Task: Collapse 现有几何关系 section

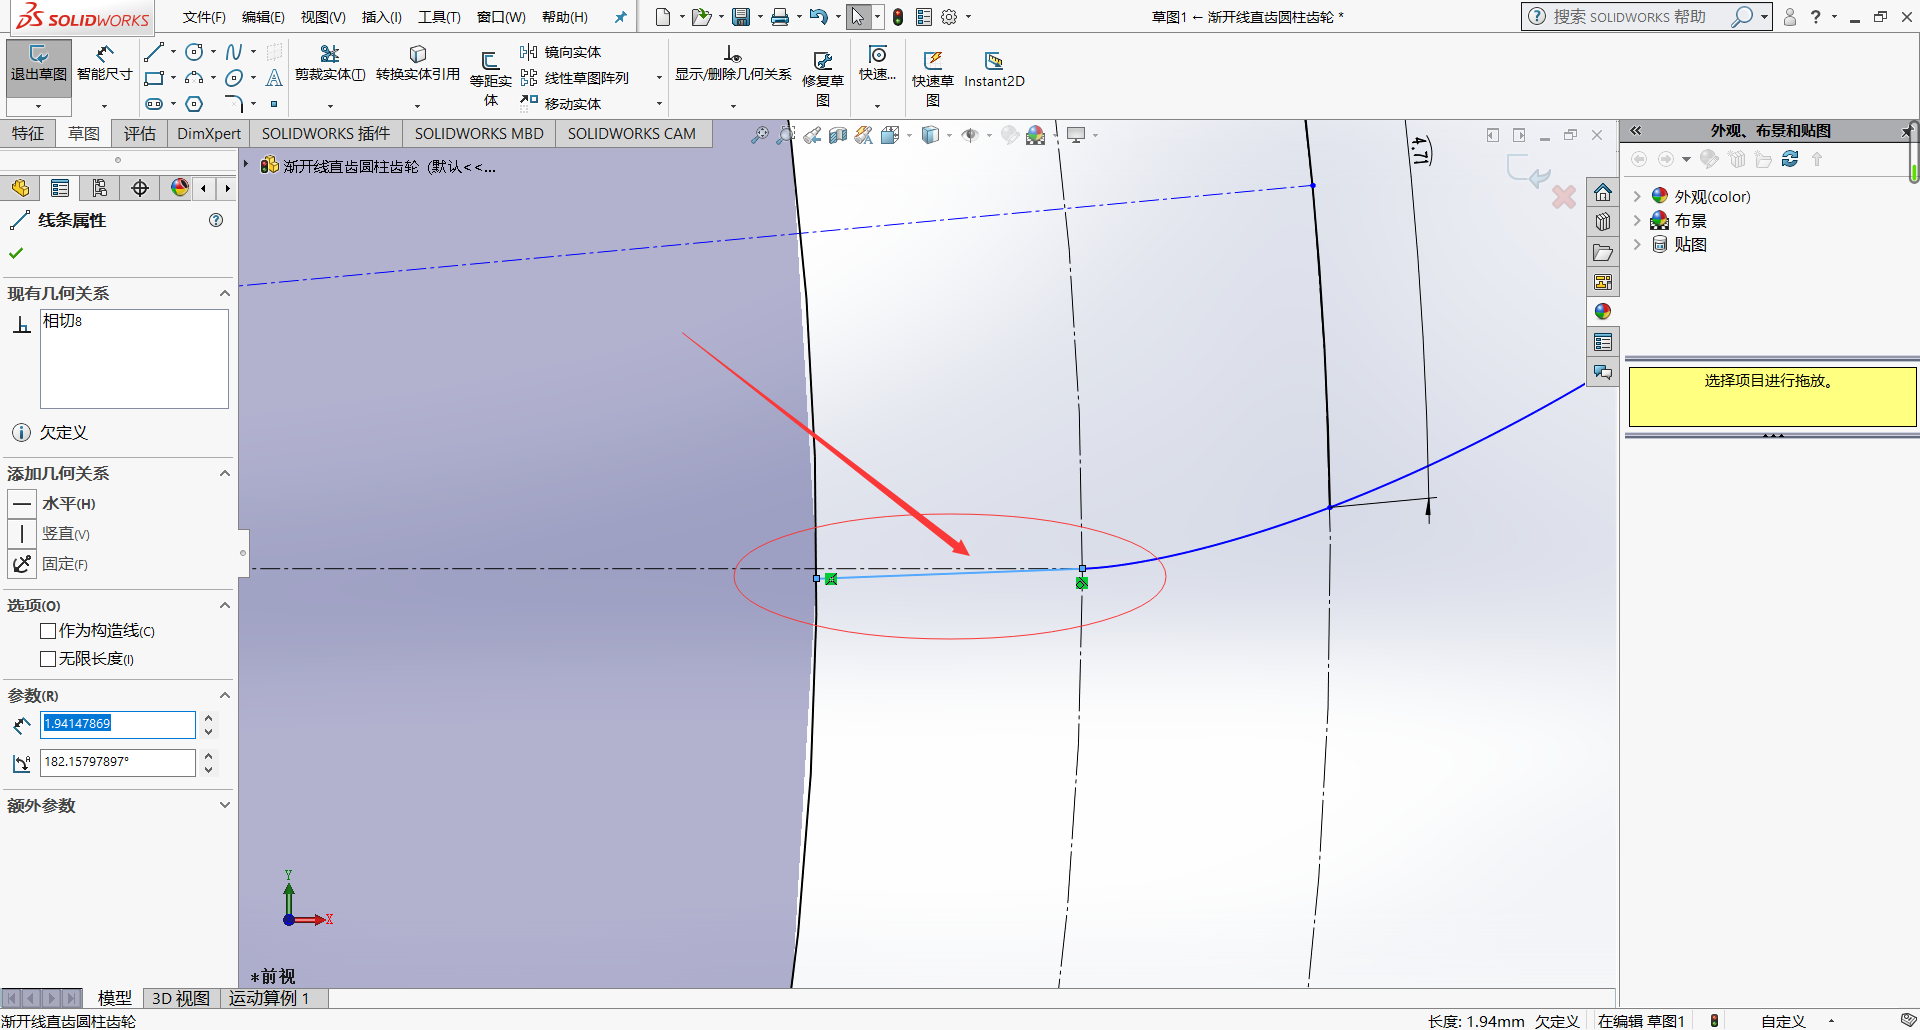Action: tap(225, 293)
